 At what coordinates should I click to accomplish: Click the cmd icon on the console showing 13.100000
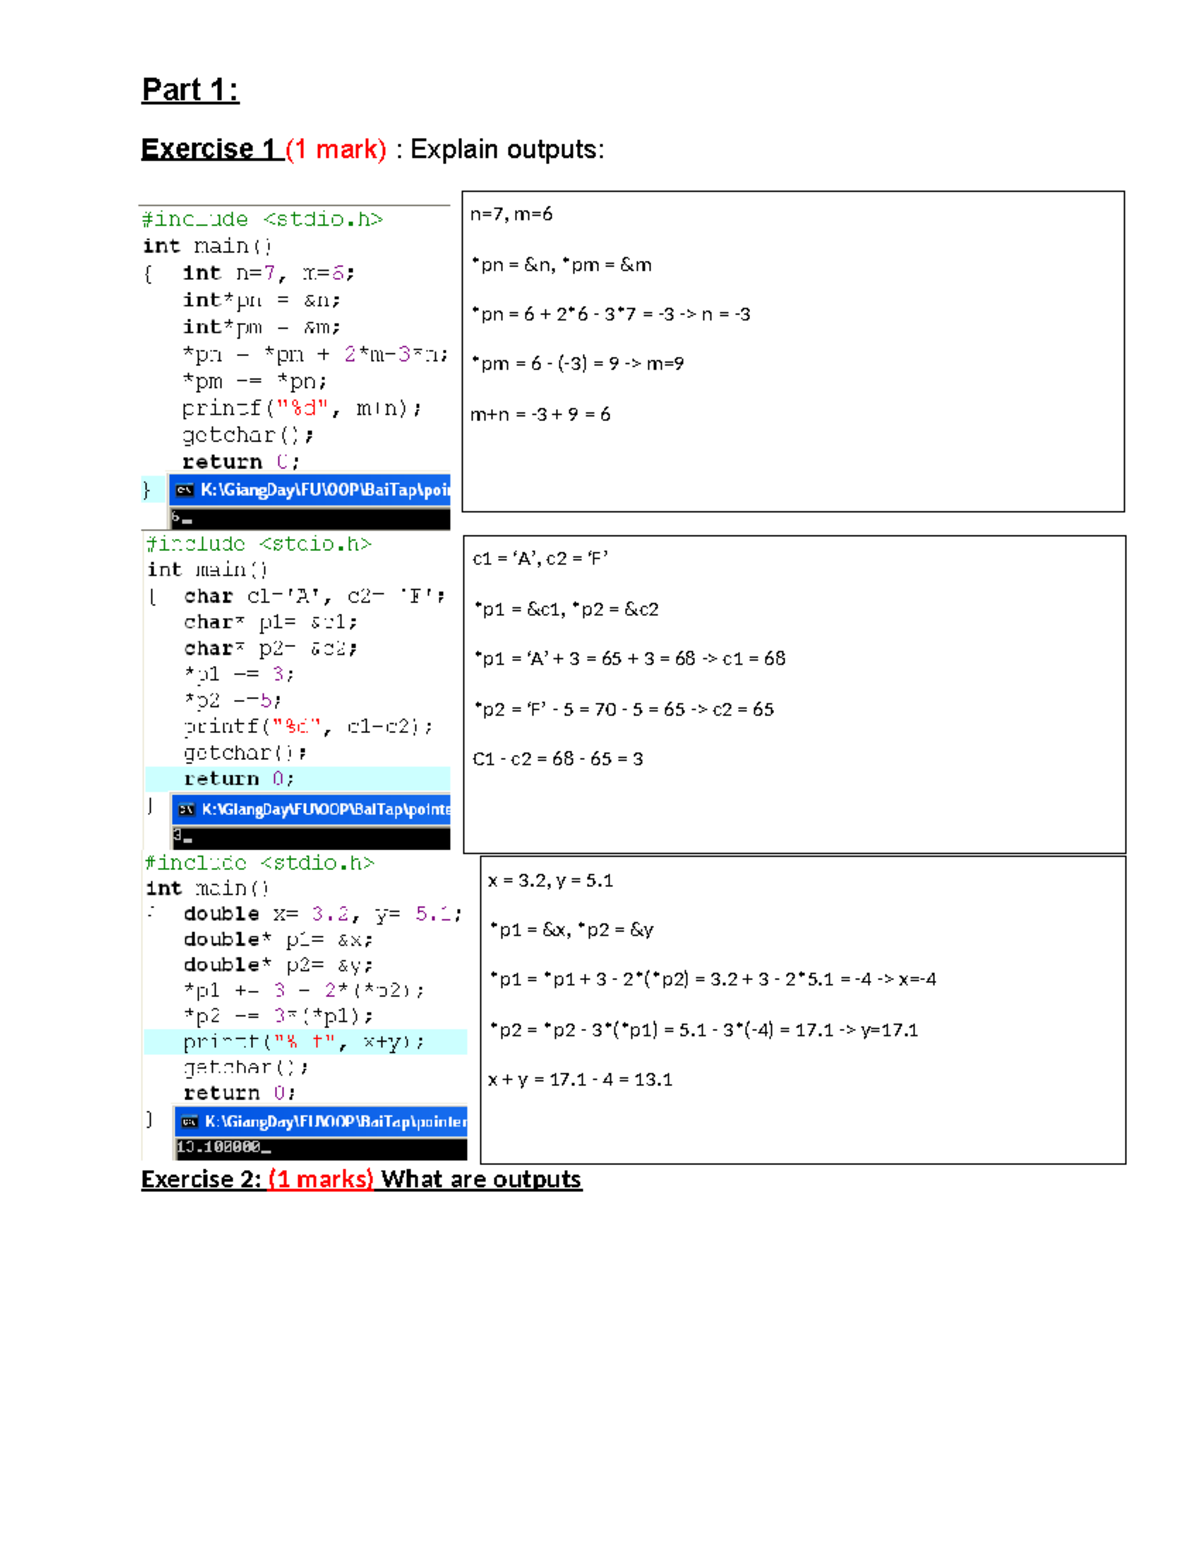click(189, 1122)
